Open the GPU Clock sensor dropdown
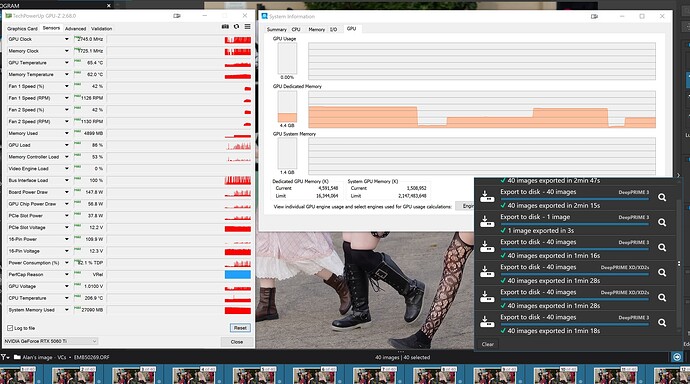The height and width of the screenshot is (384, 690). coord(67,39)
